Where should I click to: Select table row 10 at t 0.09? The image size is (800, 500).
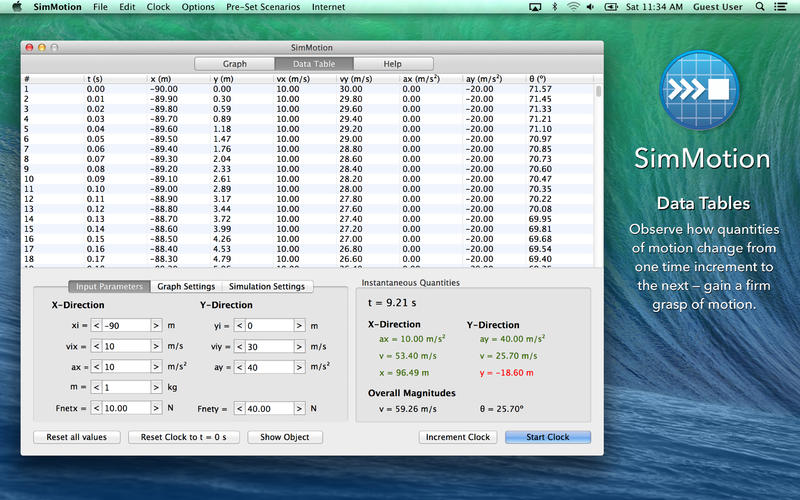(308, 179)
